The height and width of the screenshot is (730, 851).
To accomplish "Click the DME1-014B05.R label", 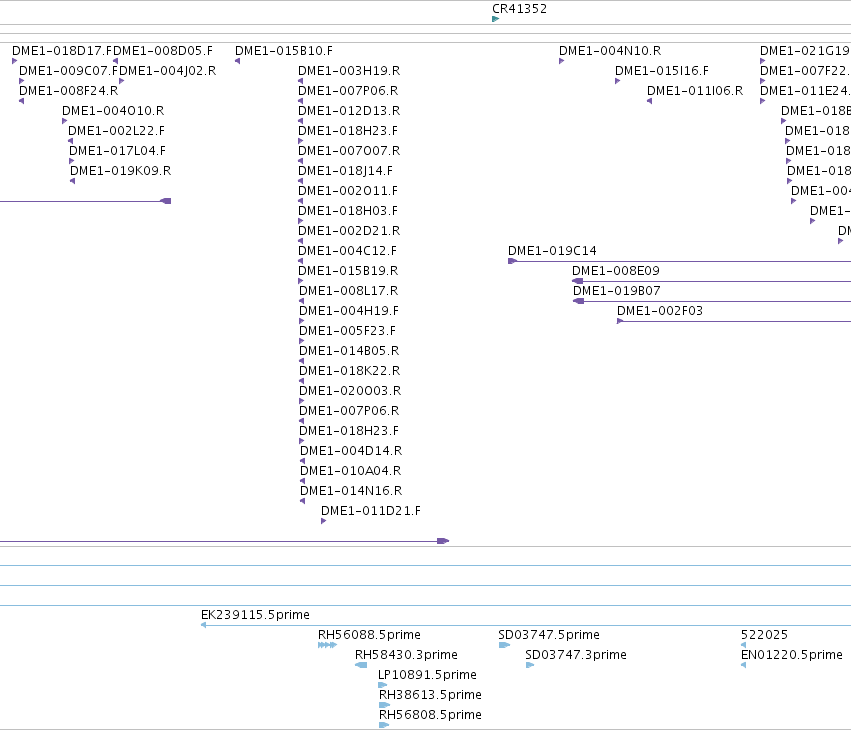I will 349,352.
